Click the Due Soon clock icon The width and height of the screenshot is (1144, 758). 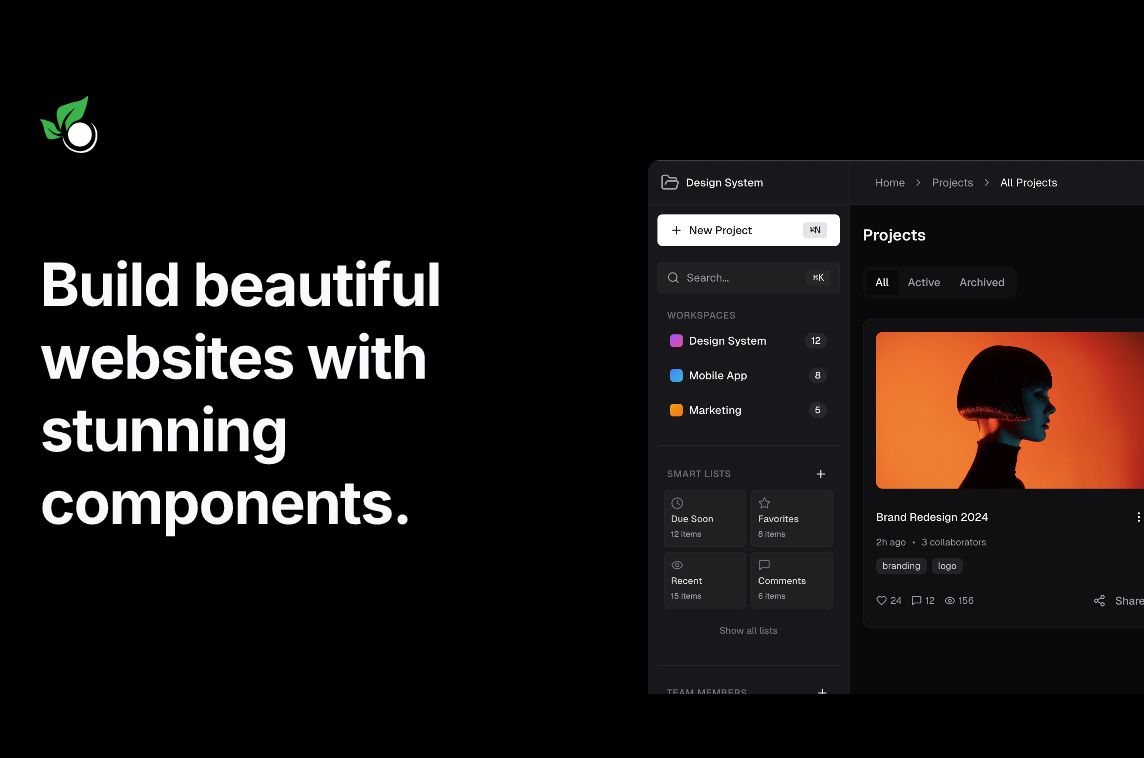point(677,503)
